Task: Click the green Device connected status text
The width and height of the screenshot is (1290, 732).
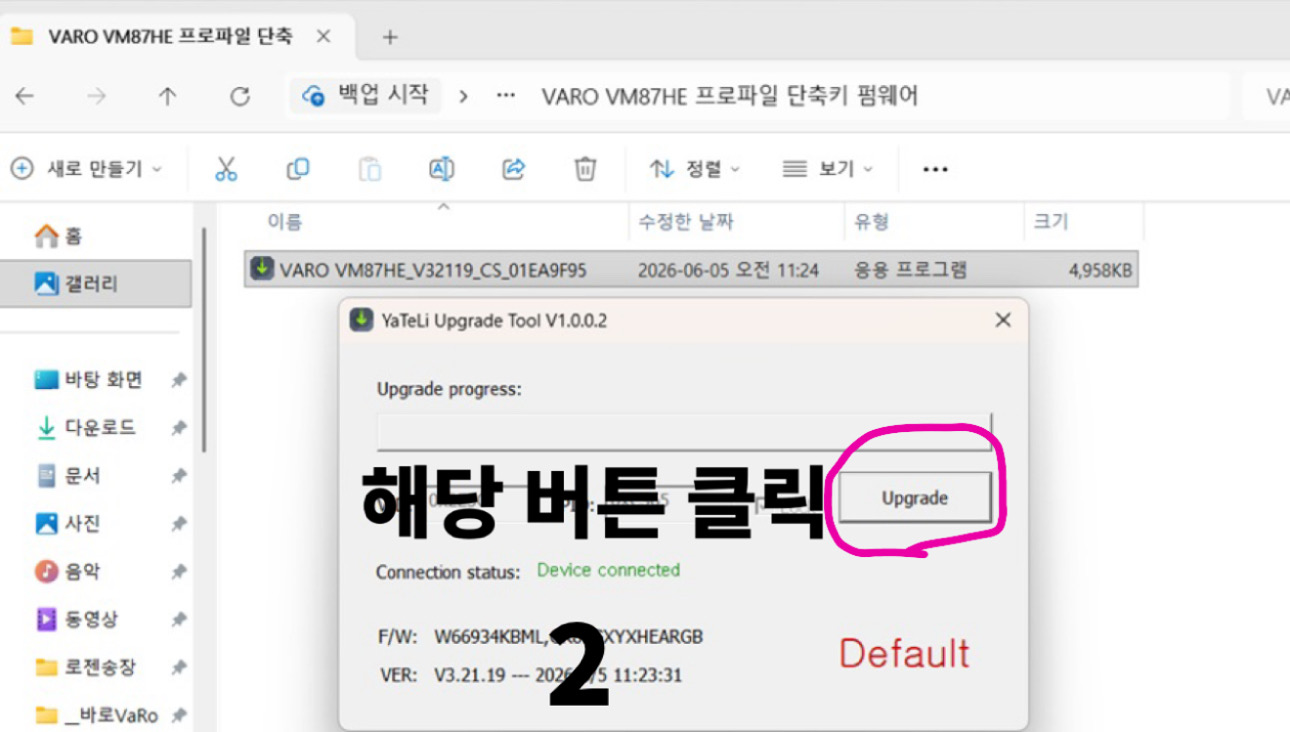Action: coord(608,570)
